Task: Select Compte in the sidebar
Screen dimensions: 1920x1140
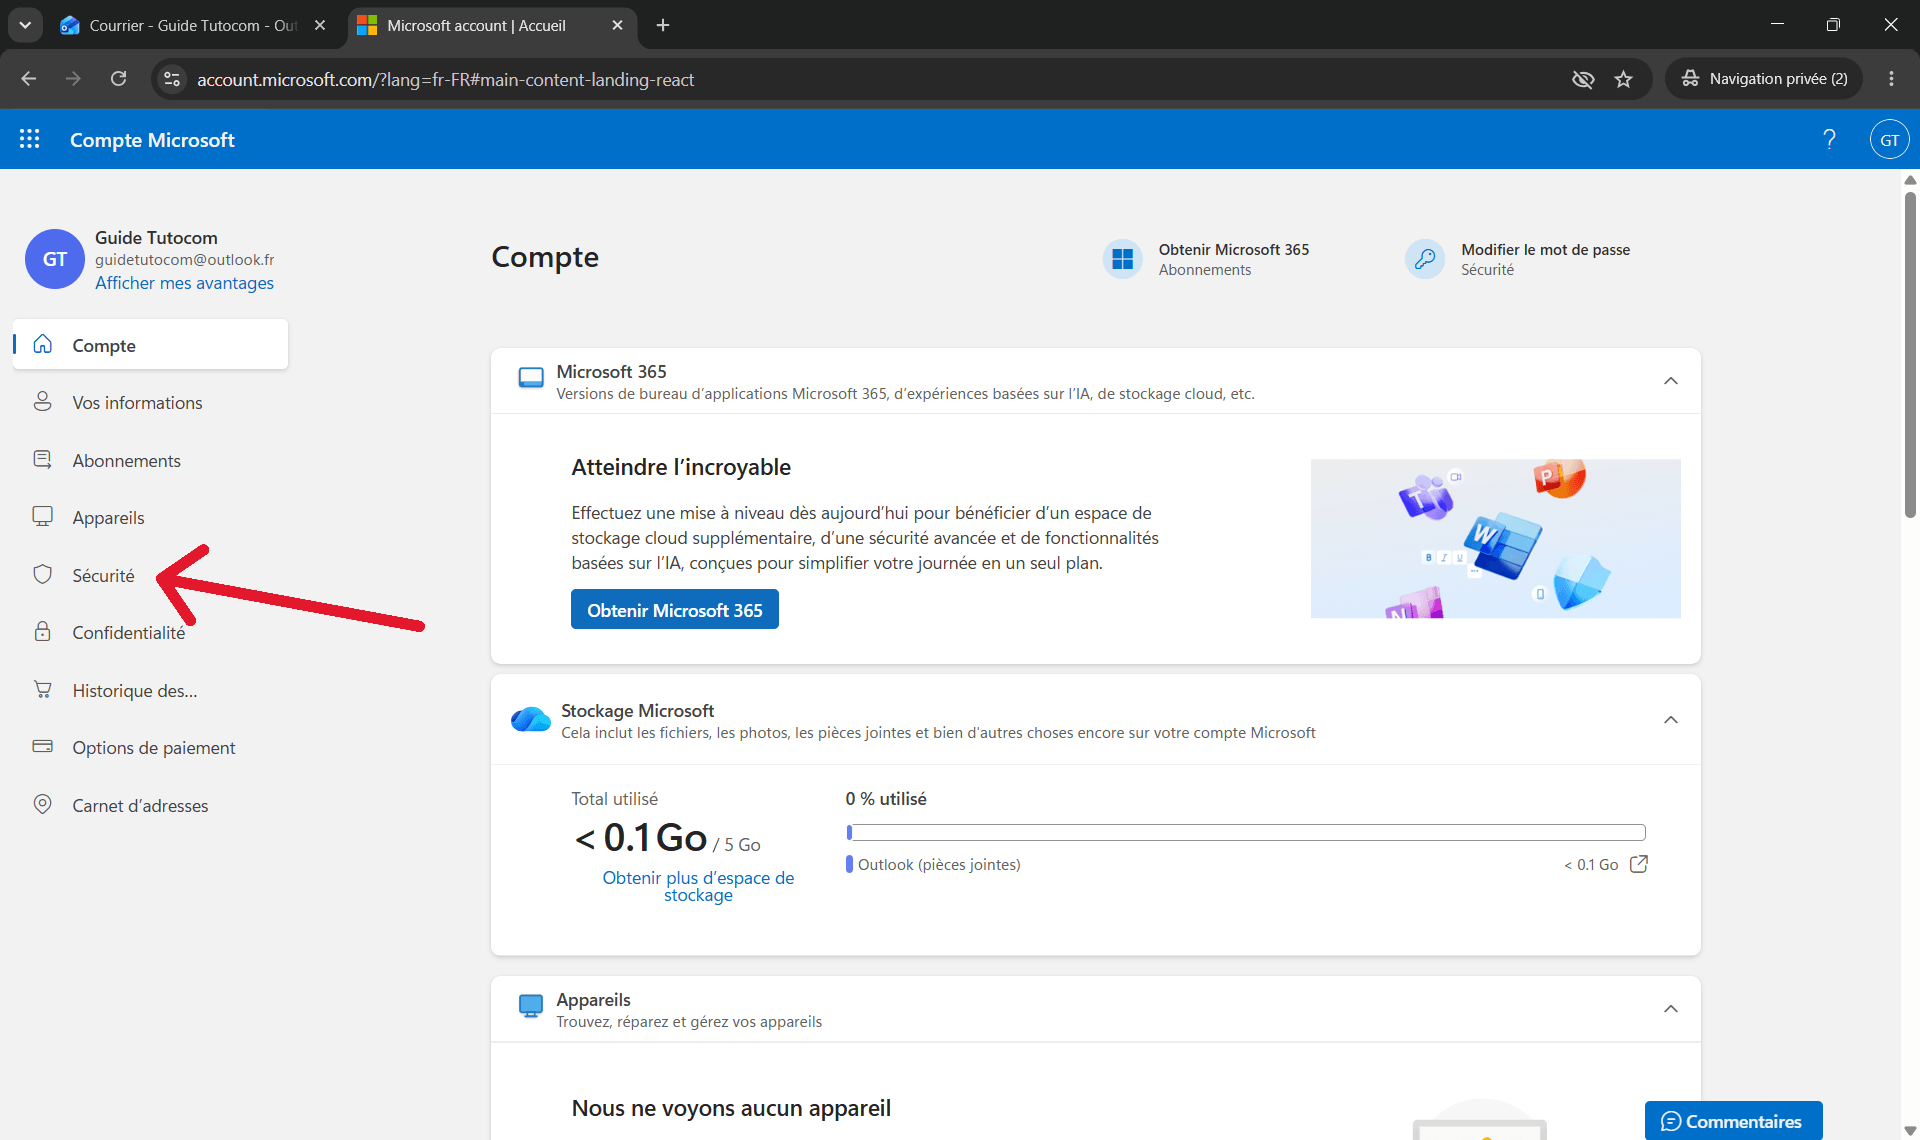Action: coord(151,345)
